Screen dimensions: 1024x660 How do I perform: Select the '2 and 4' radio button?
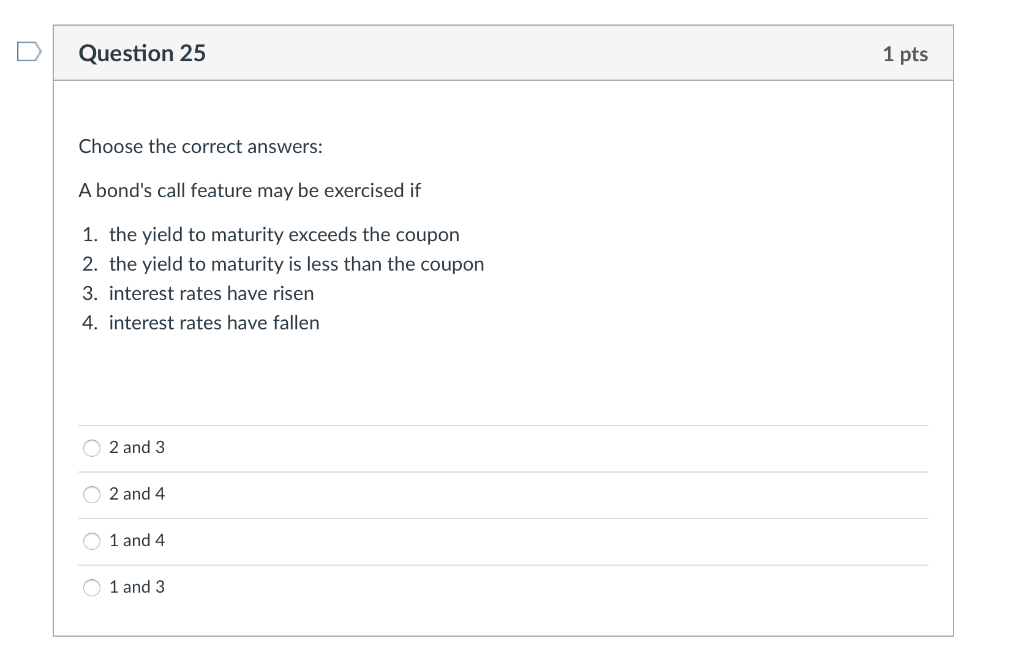[x=92, y=494]
